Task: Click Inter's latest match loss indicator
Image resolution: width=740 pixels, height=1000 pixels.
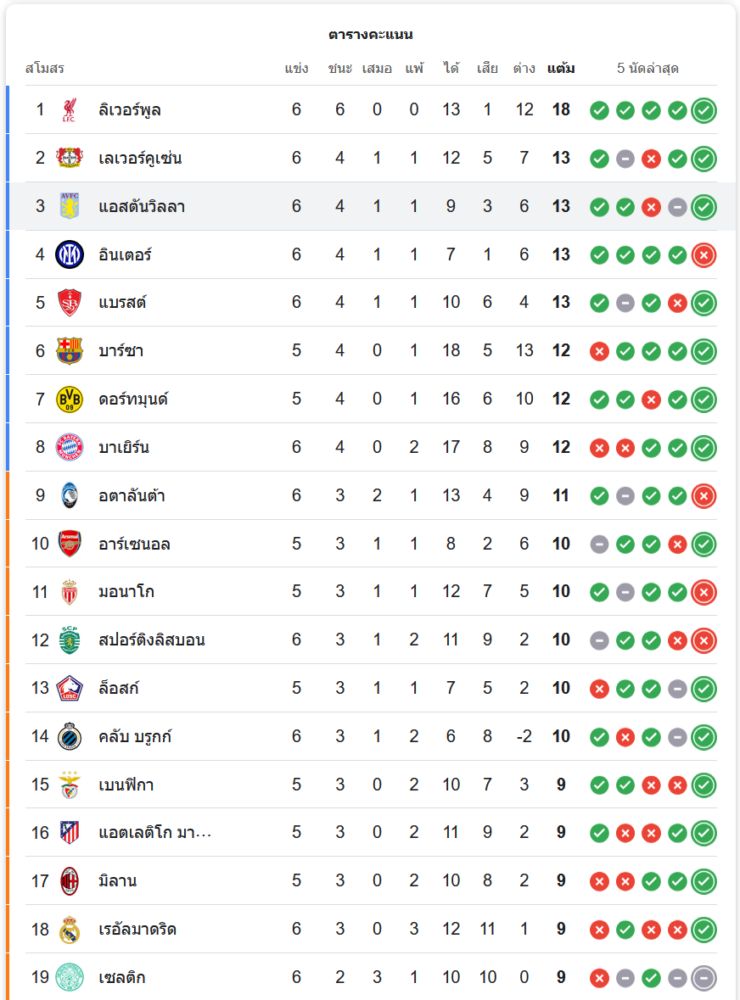Action: 704,255
